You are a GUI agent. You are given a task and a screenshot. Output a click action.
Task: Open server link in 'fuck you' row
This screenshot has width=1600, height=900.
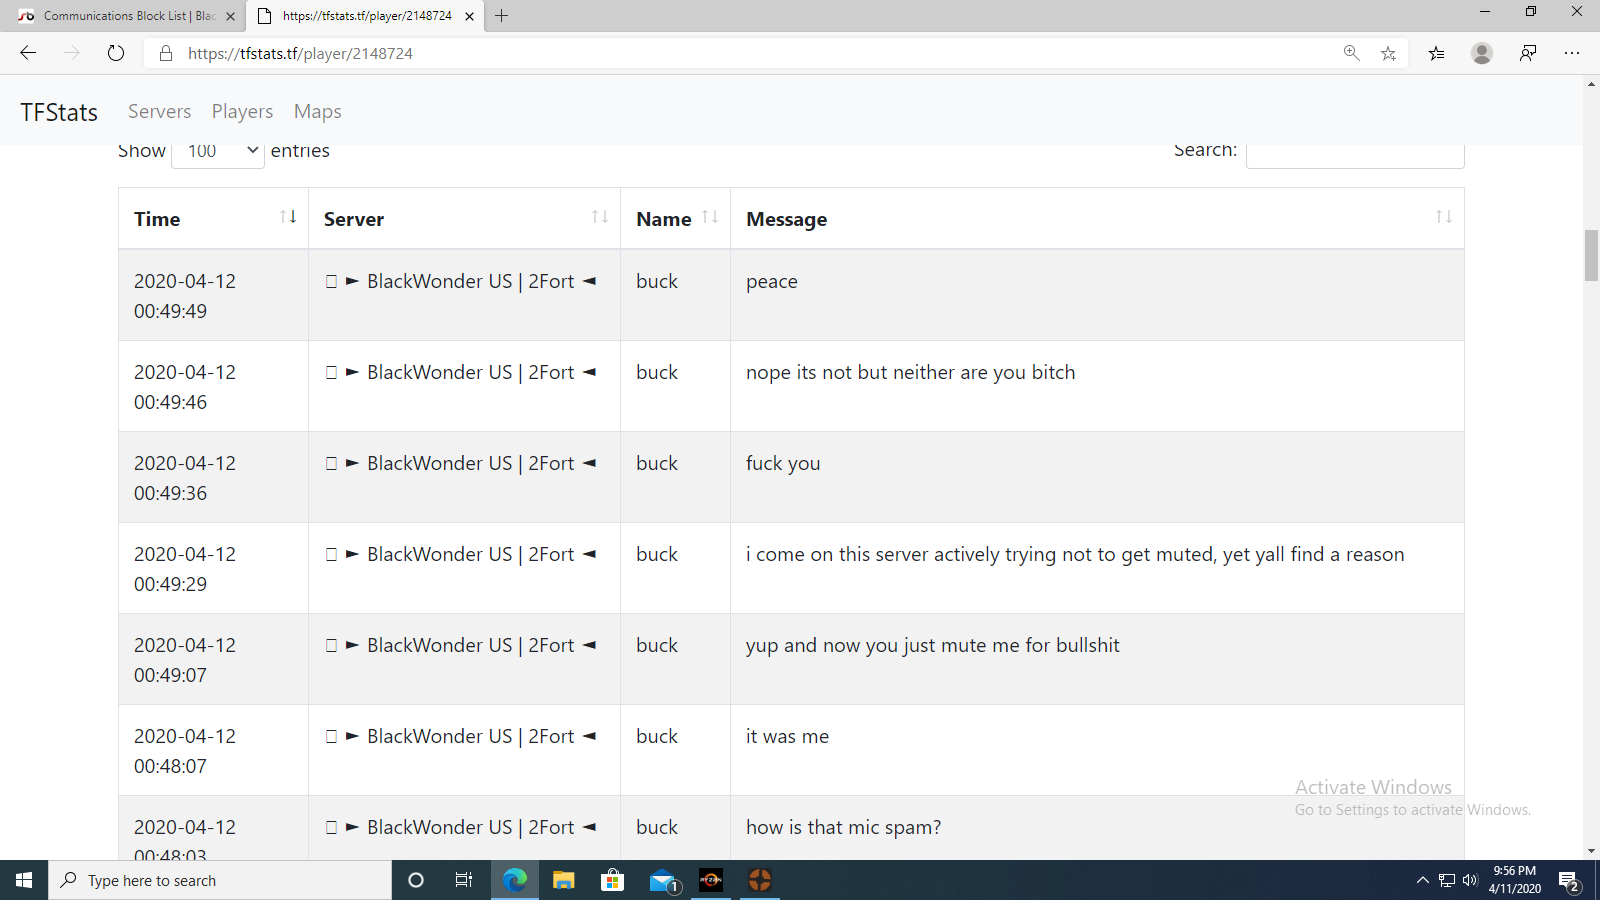pos(461,463)
